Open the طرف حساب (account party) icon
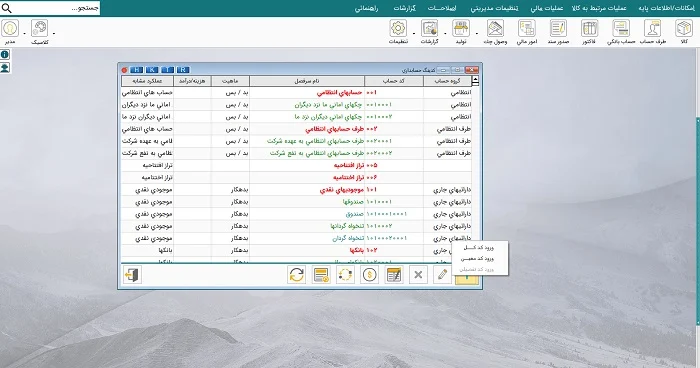 pos(652,29)
